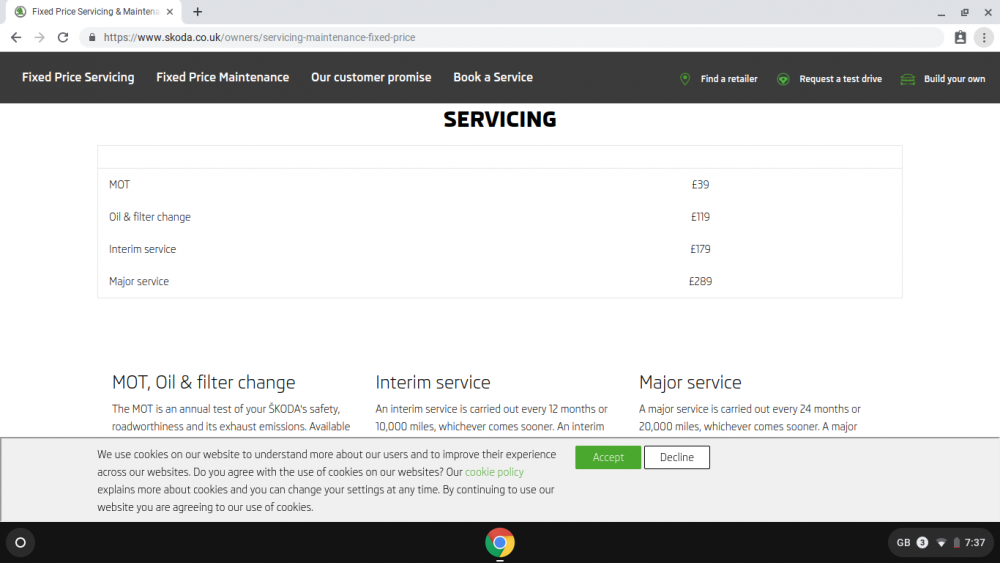
Task: Open a new tab with plus icon
Action: 198,11
